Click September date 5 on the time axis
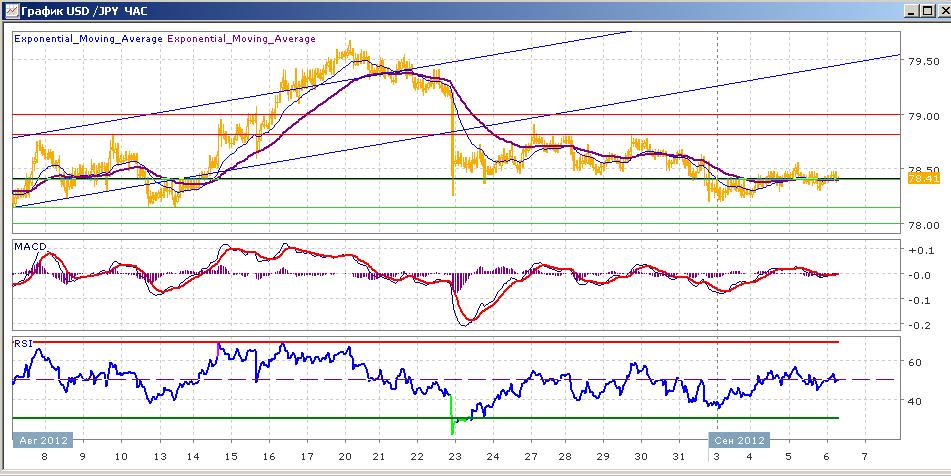This screenshot has width=951, height=476. [x=789, y=457]
